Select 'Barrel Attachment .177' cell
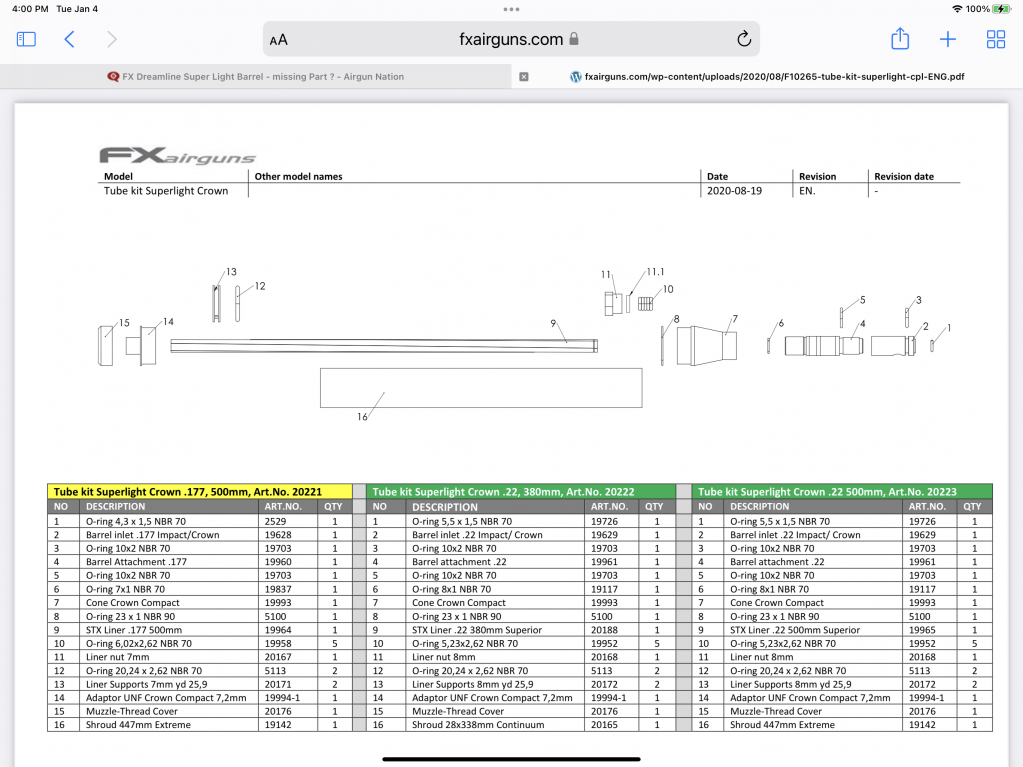This screenshot has height=767, width=1023. 169,562
